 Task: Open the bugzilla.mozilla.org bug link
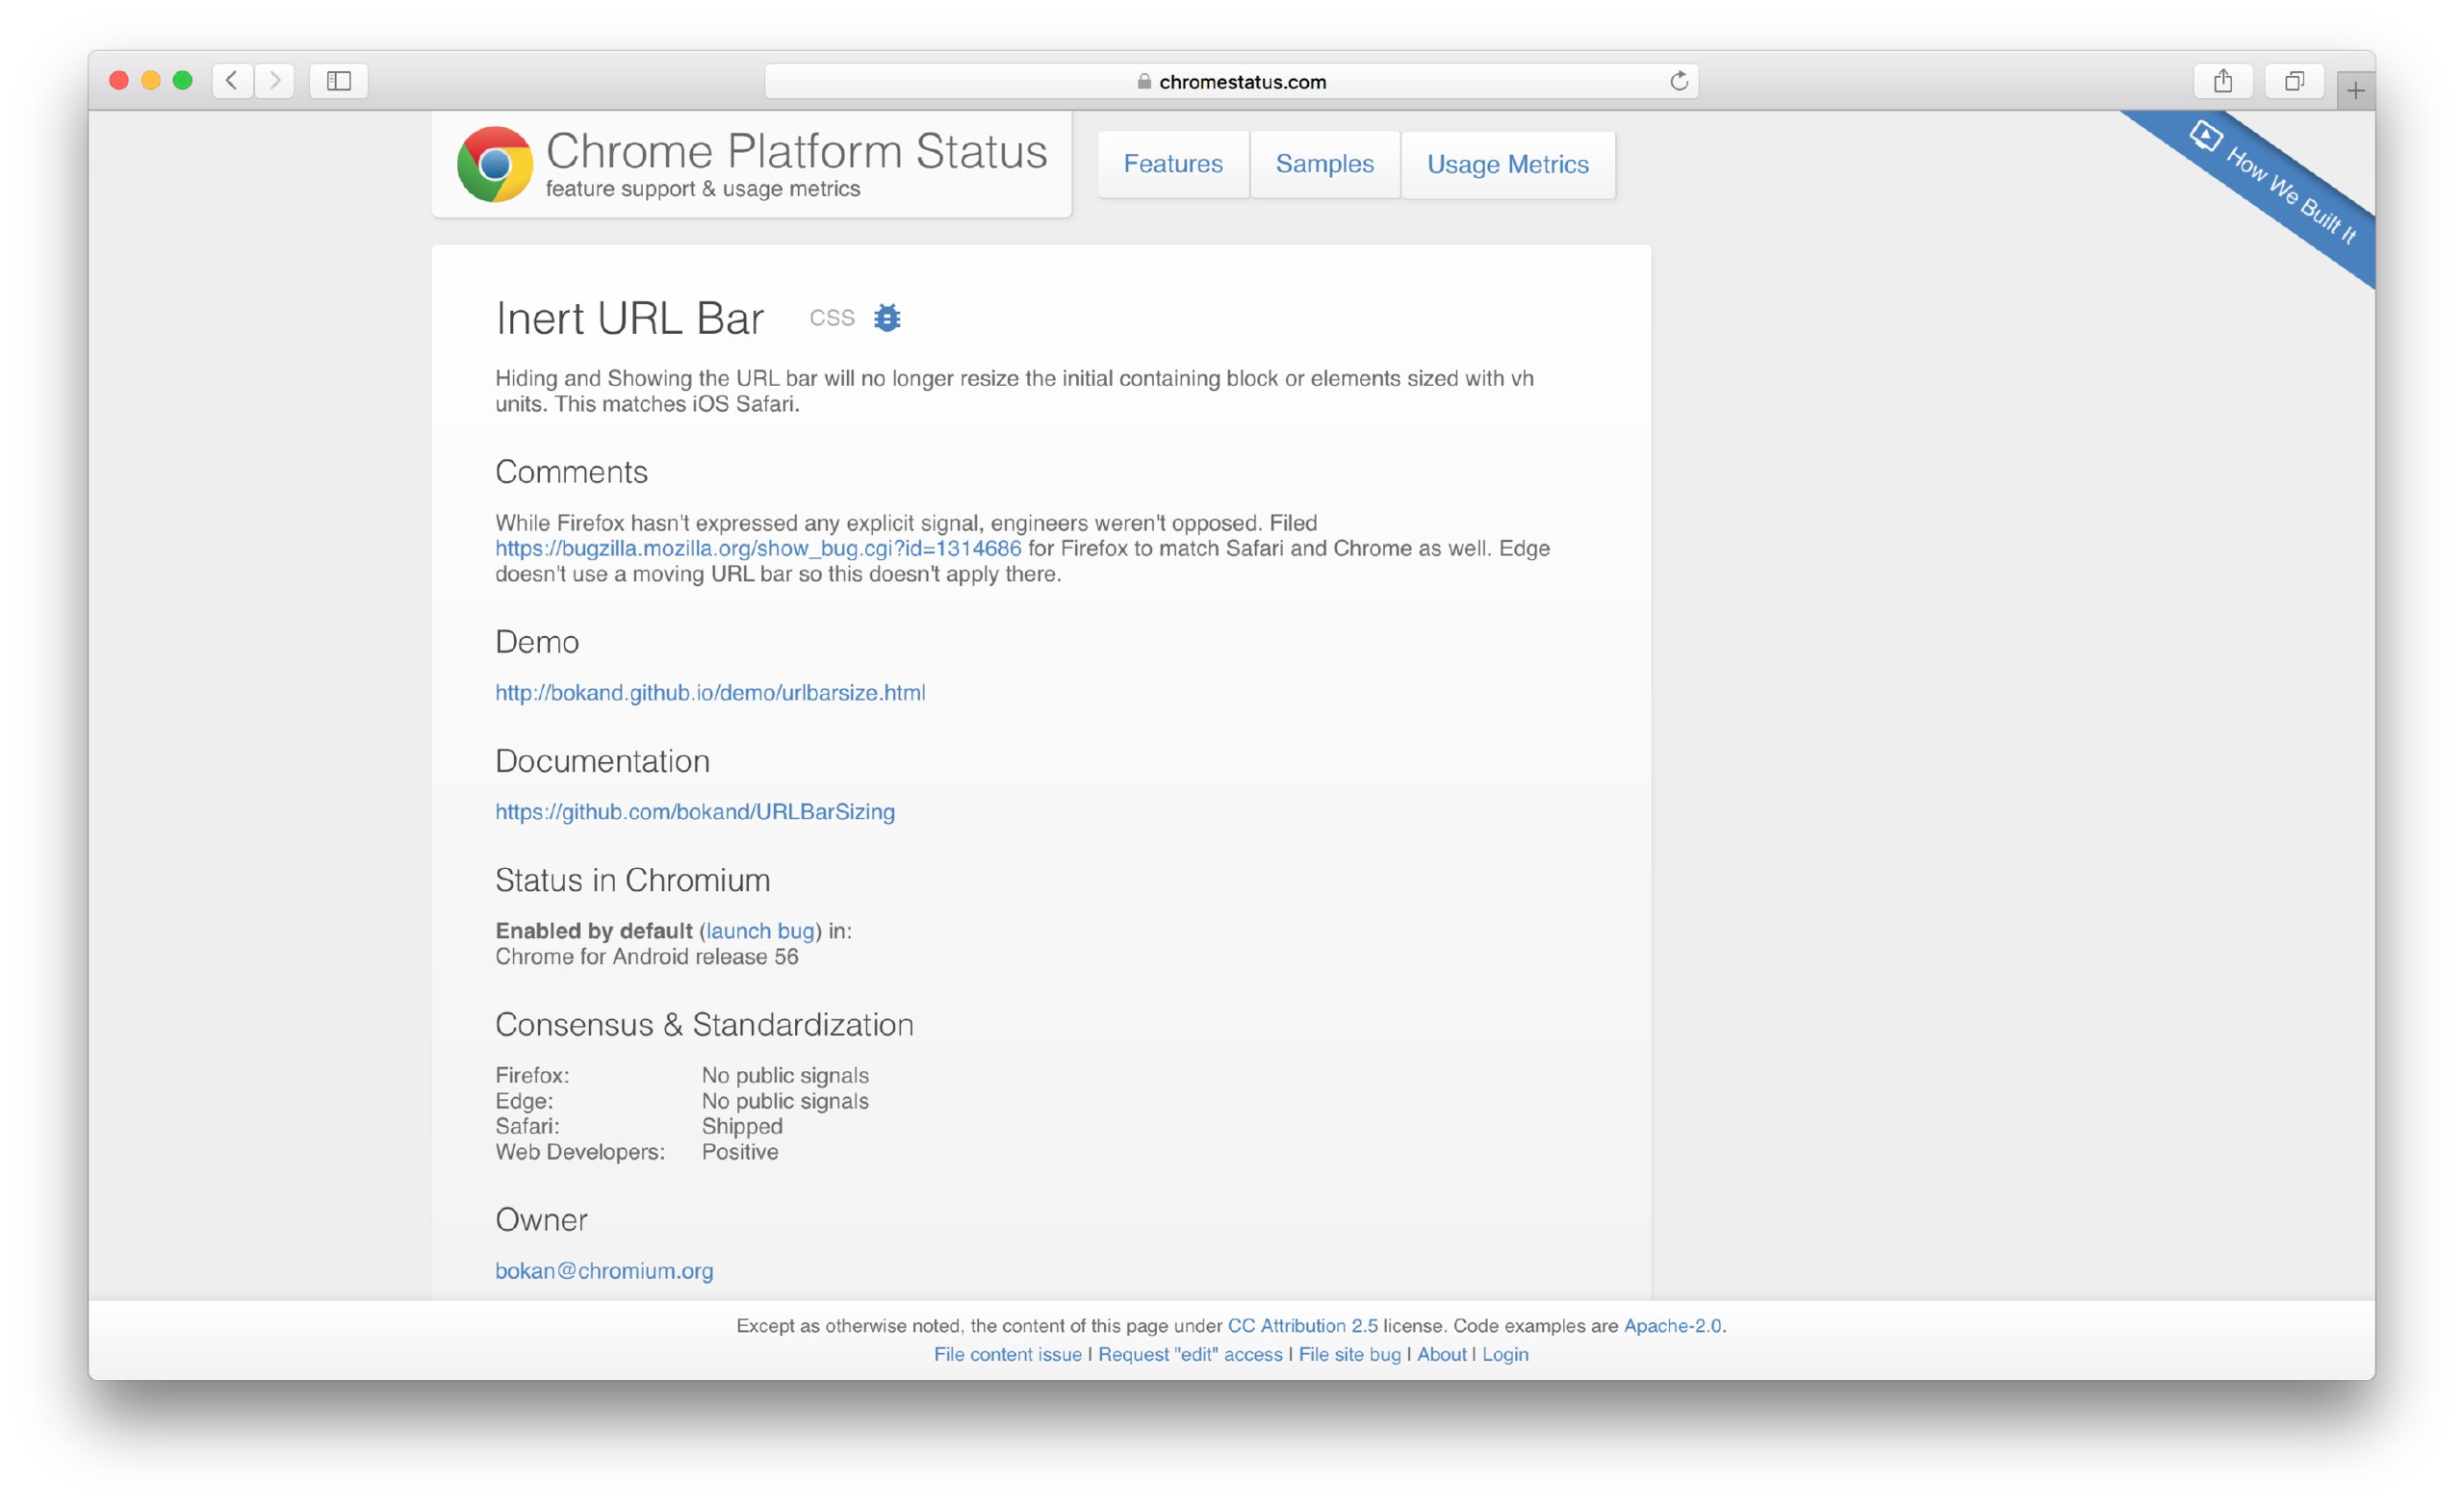(x=758, y=548)
